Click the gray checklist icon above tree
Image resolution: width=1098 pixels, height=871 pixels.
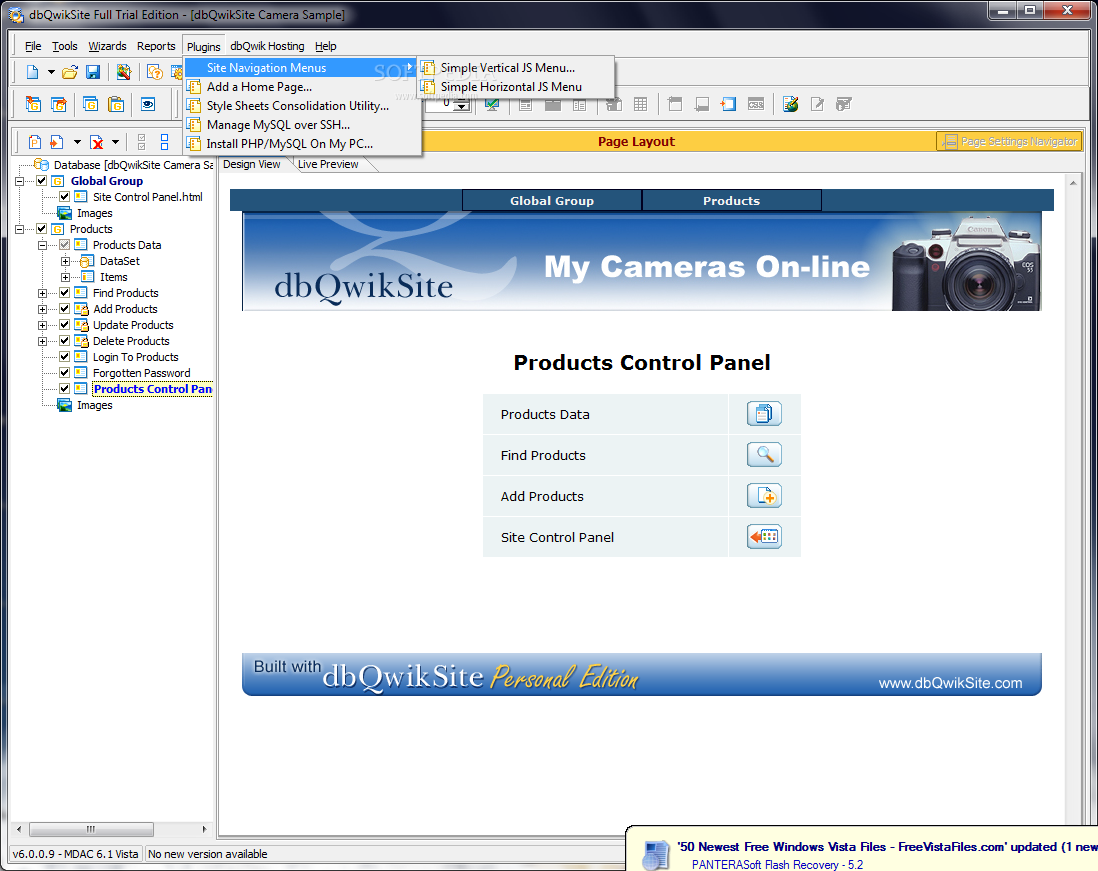click(x=141, y=142)
